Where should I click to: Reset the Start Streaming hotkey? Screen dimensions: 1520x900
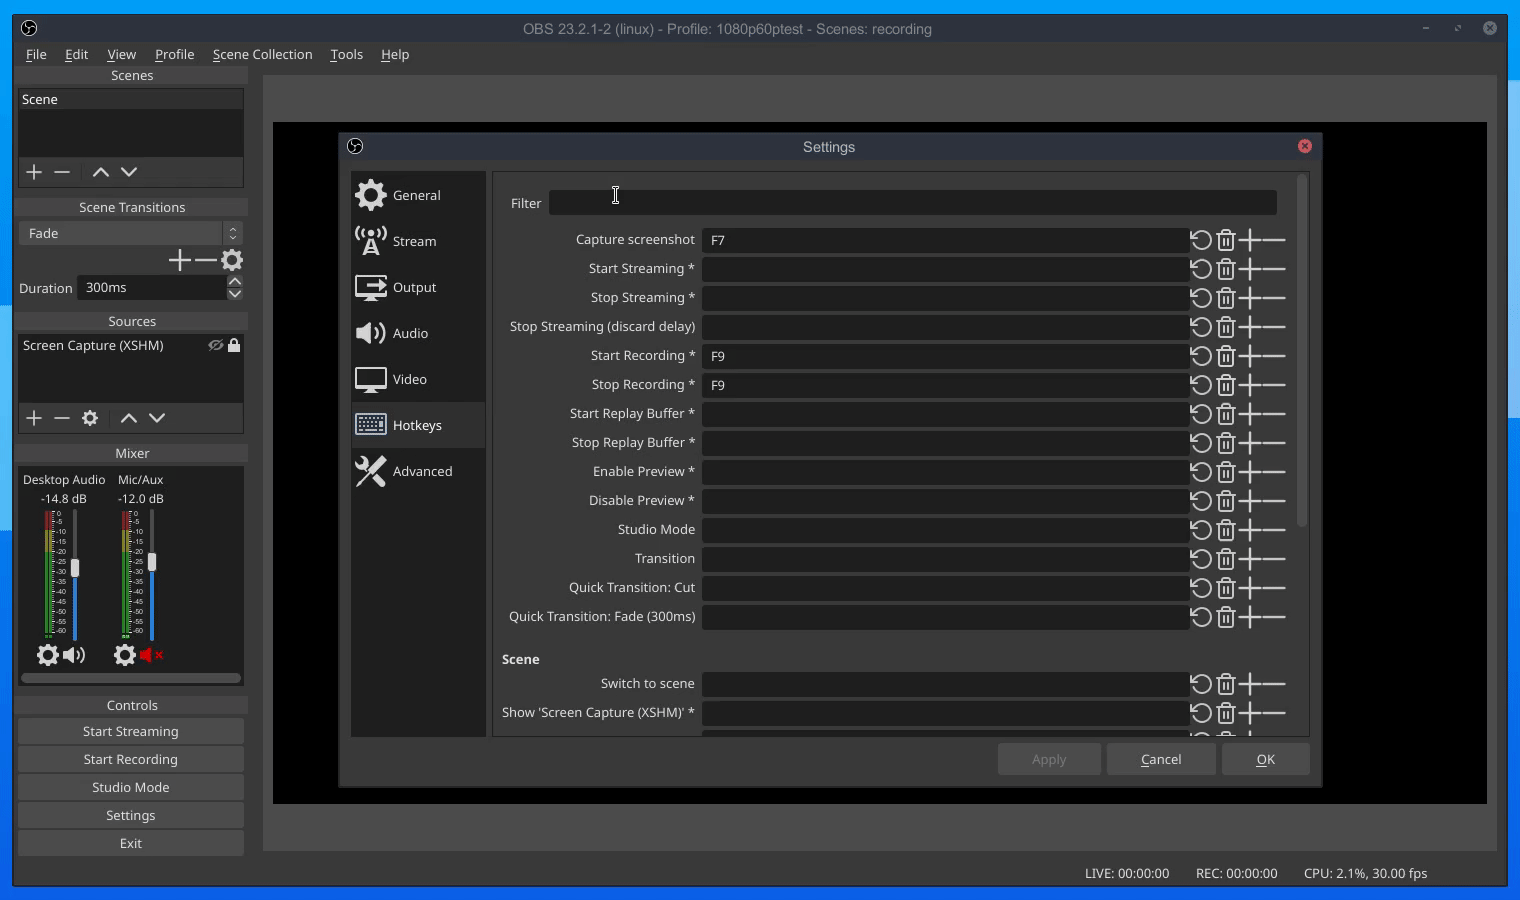click(1201, 269)
